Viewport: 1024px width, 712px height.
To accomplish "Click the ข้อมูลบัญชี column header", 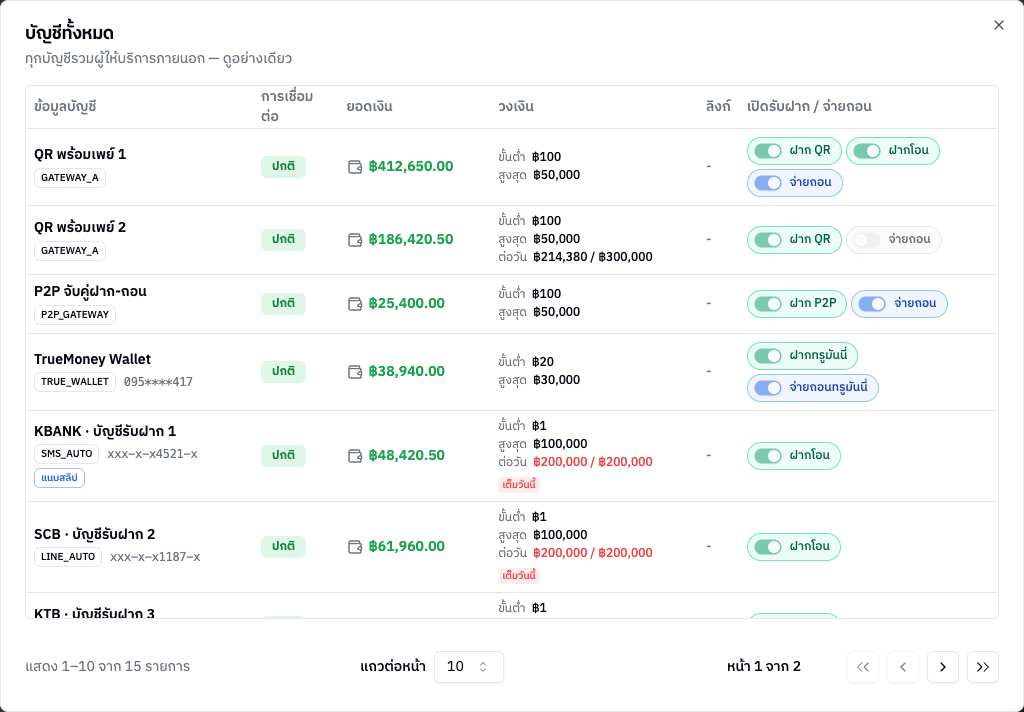I will [65, 106].
